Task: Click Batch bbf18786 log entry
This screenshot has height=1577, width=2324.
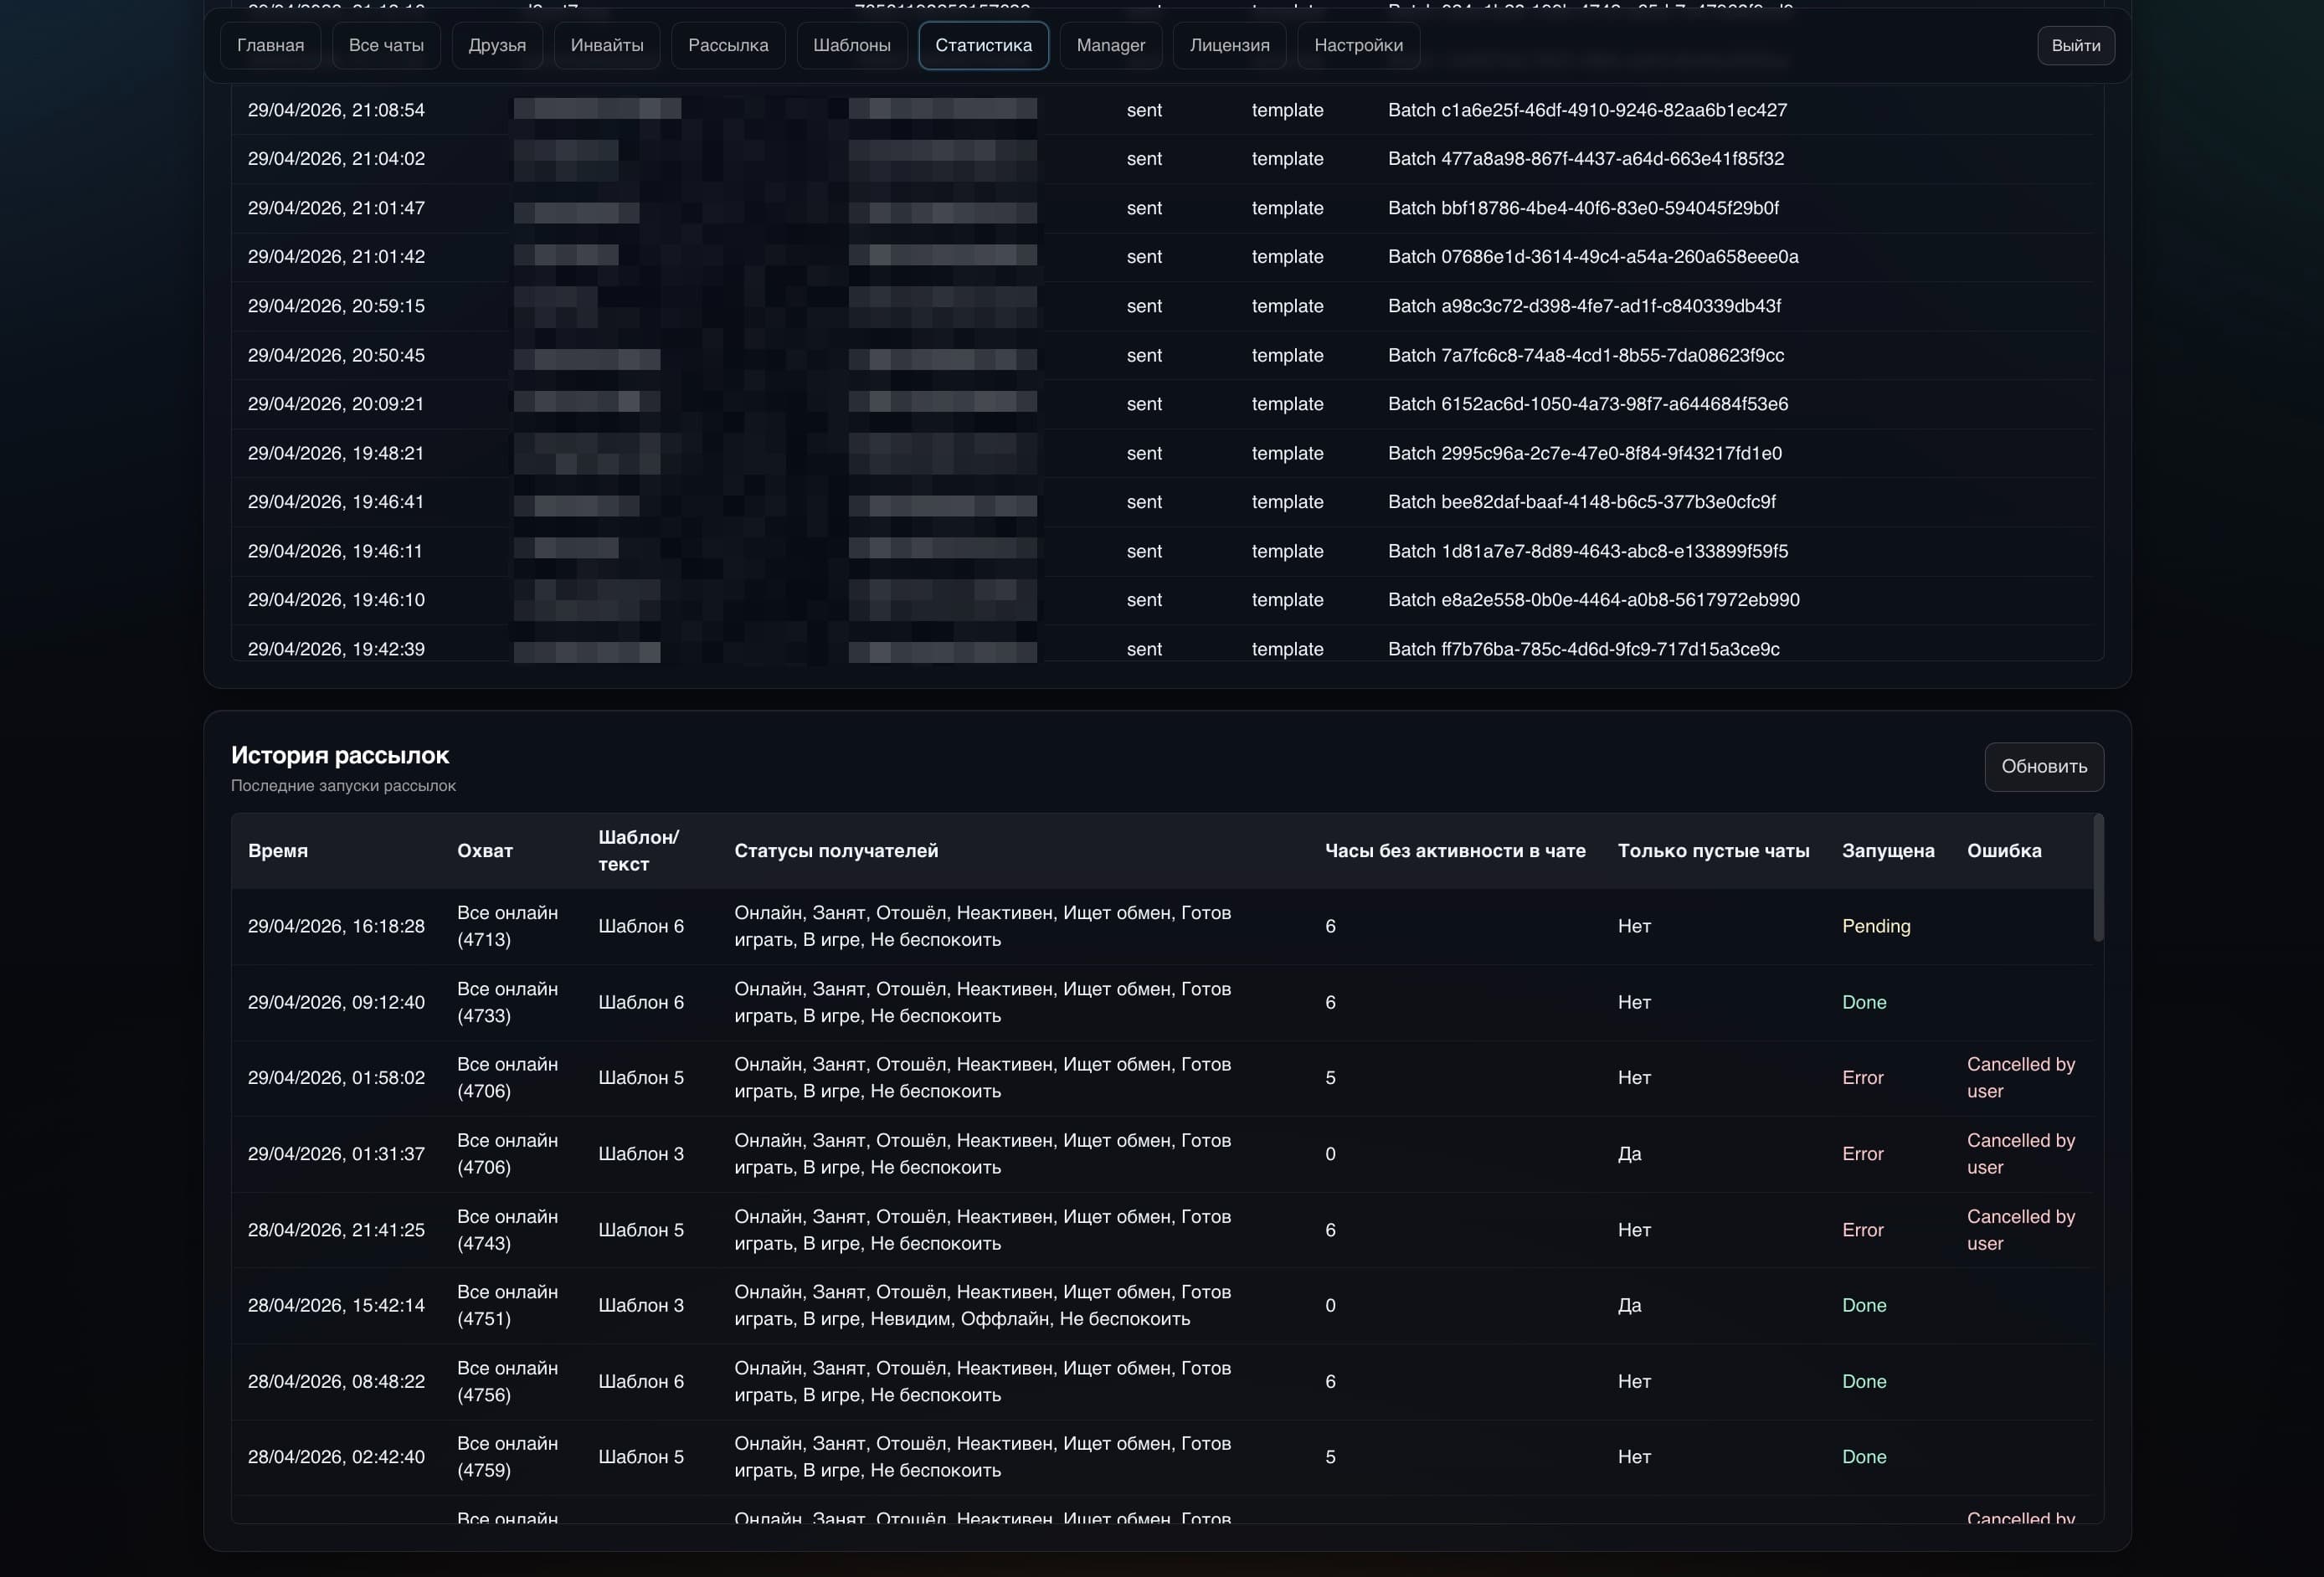Action: (x=1583, y=208)
